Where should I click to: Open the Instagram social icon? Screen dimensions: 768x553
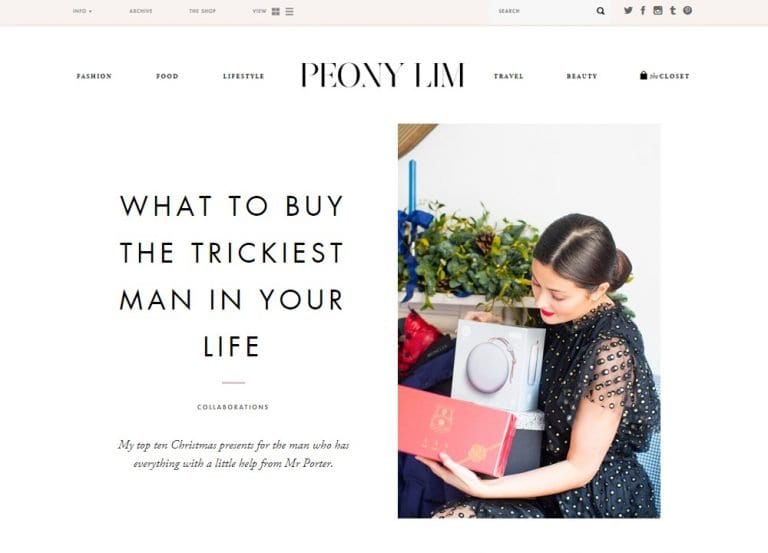(658, 10)
